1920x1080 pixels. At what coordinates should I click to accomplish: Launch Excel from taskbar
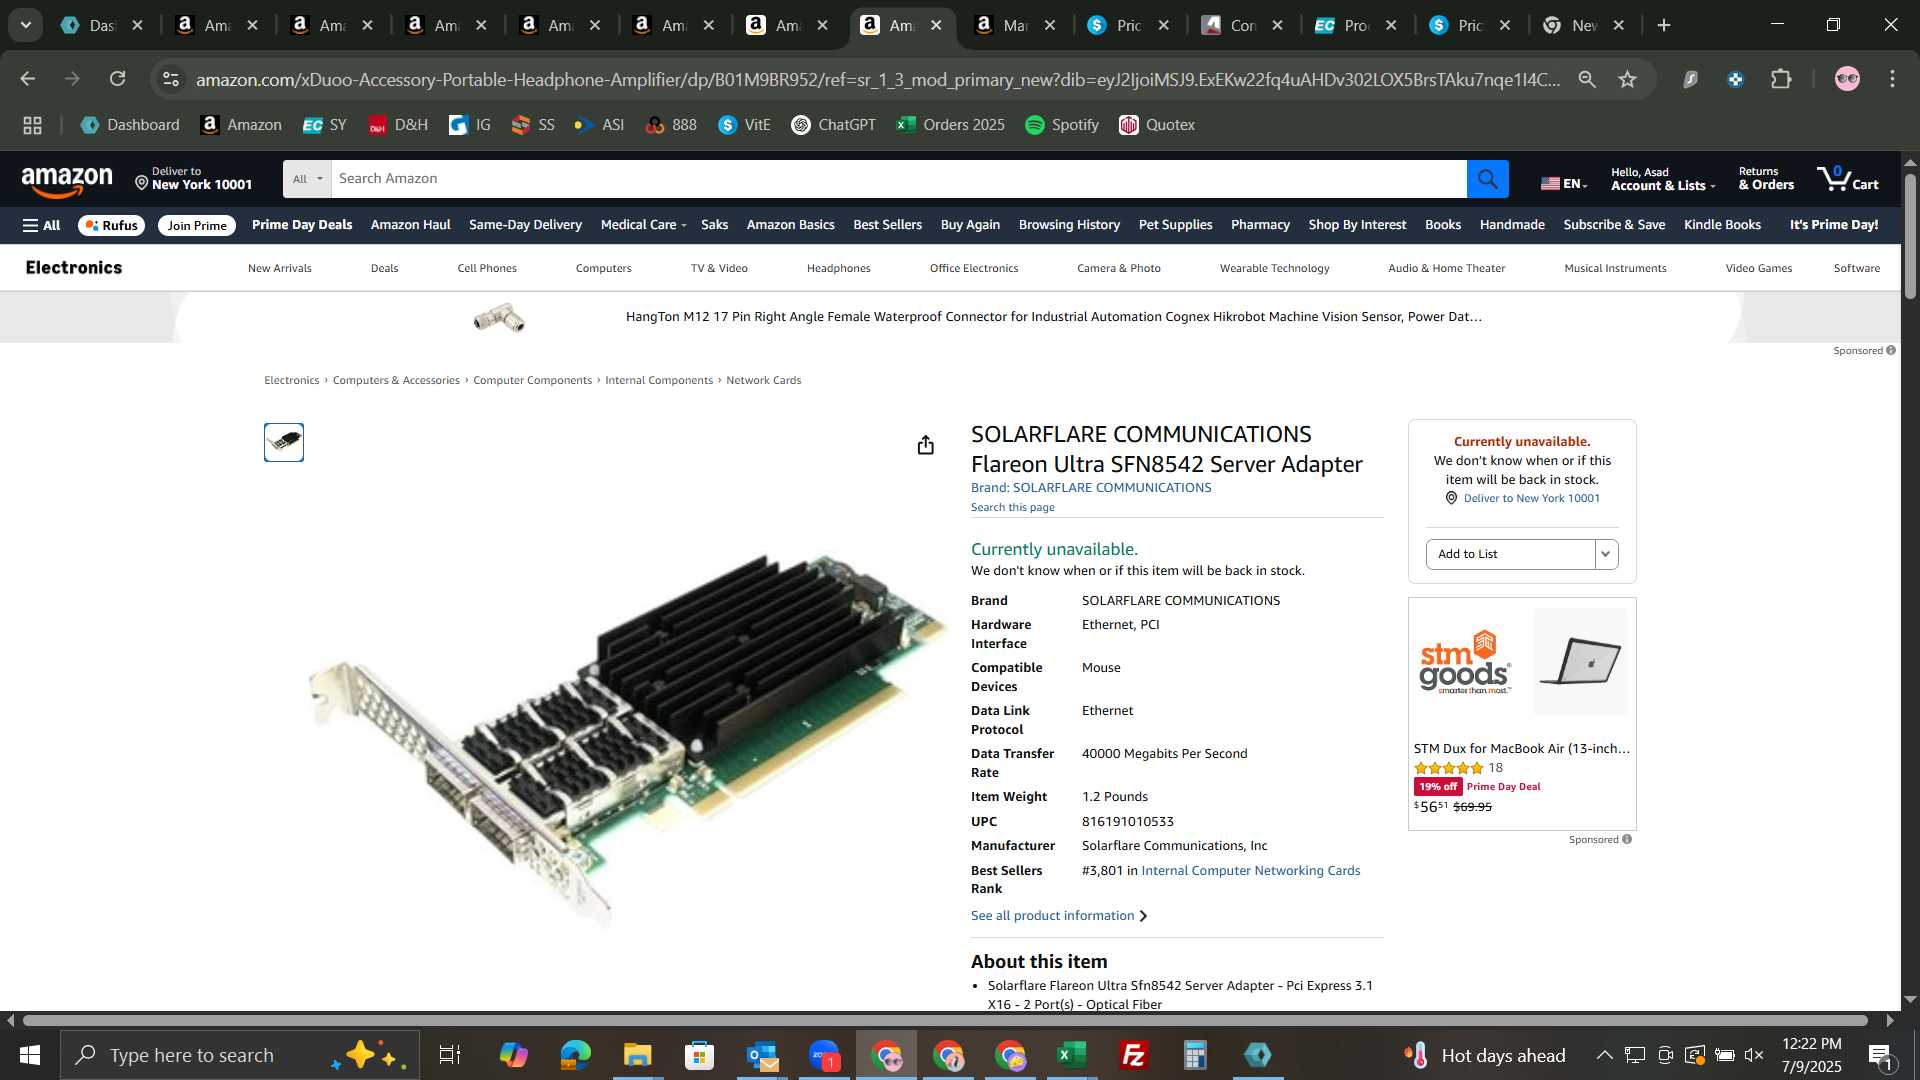coord(1072,1055)
